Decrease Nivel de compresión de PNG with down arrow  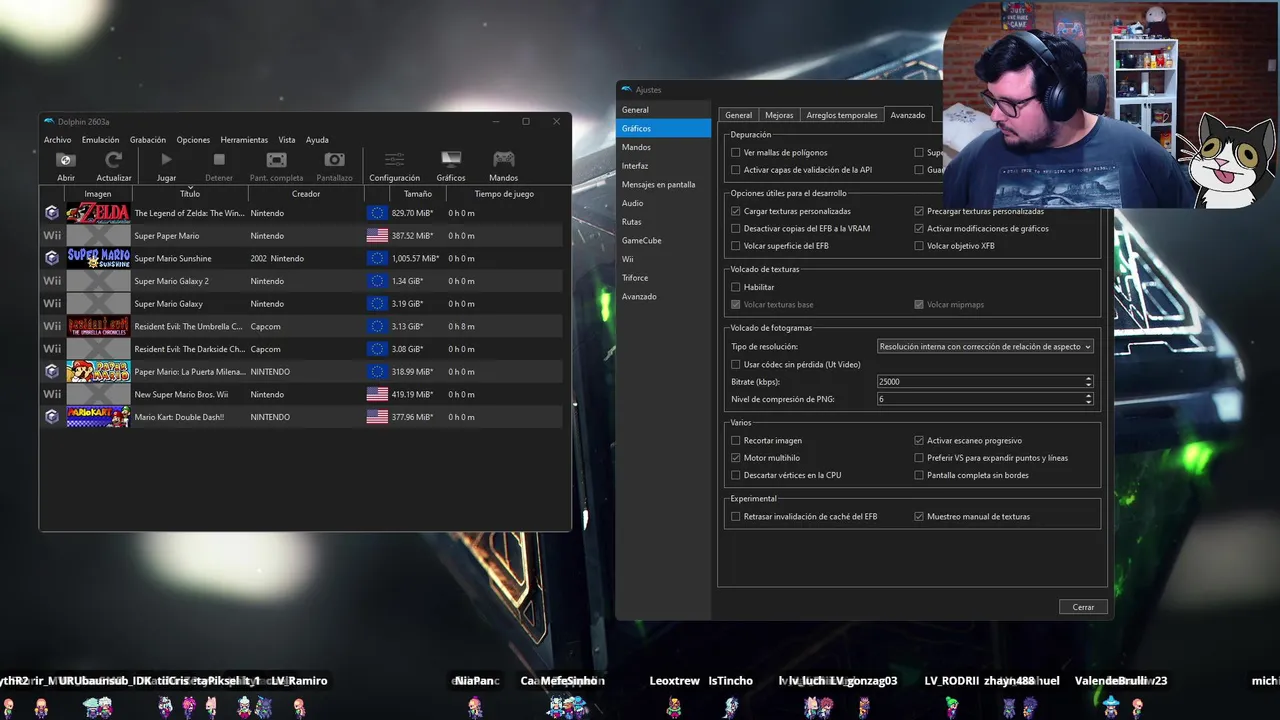tap(1089, 402)
